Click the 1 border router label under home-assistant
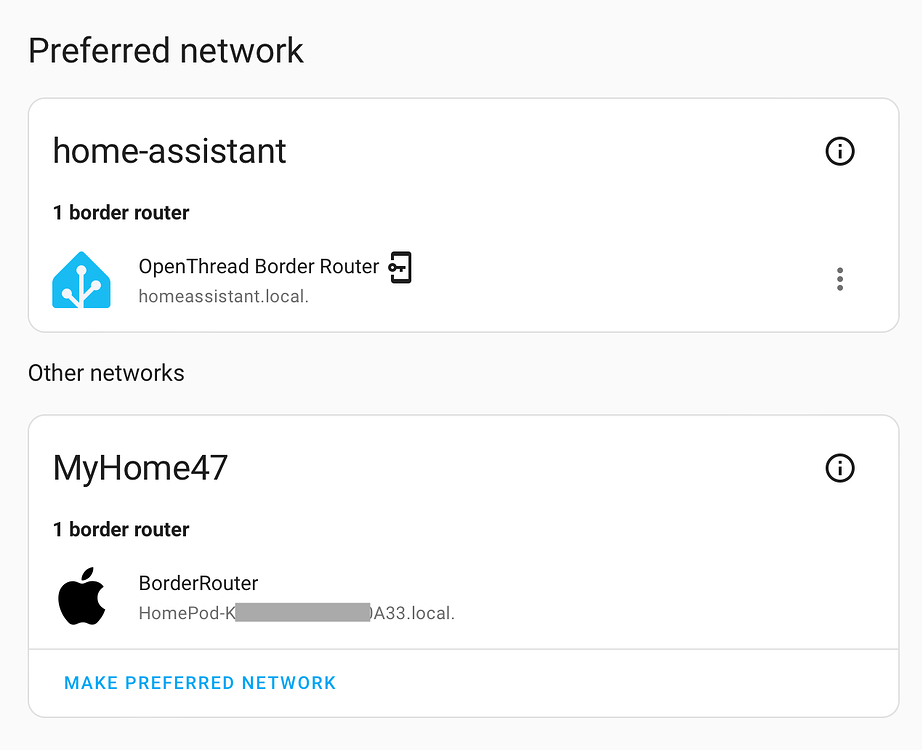 (x=120, y=212)
